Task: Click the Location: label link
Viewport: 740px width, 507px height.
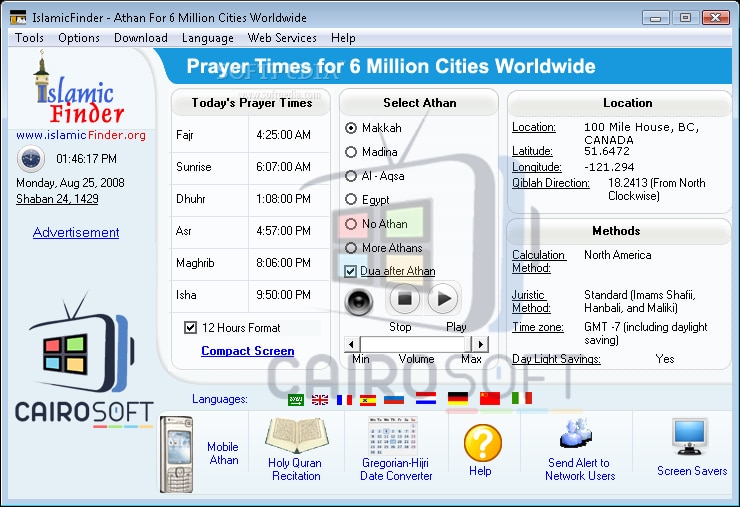Action: [x=534, y=127]
